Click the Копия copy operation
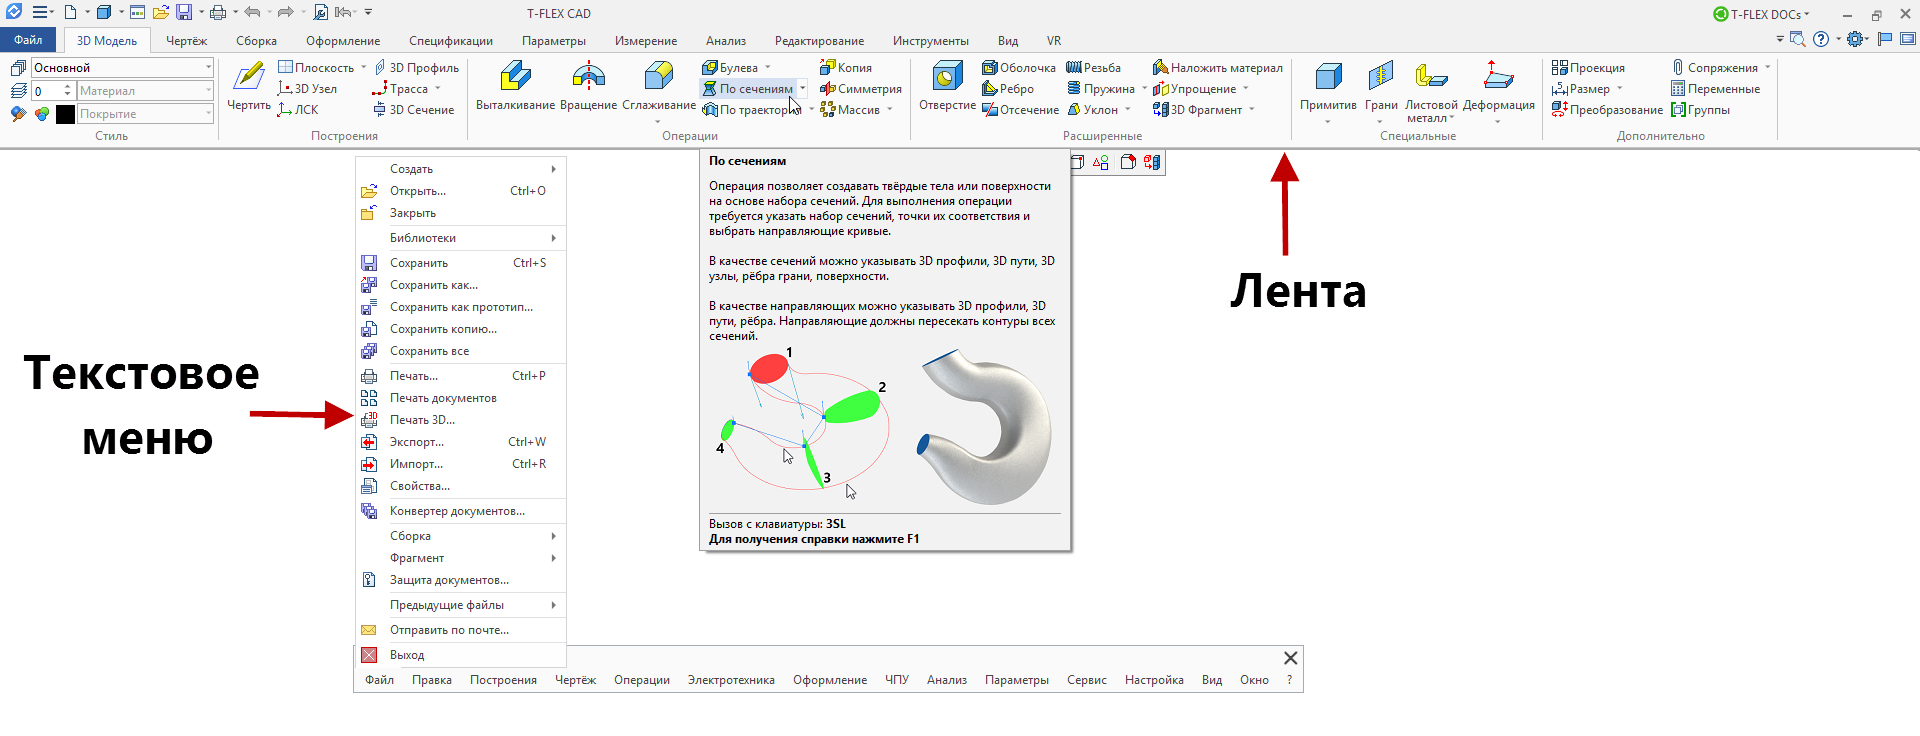 tap(846, 68)
